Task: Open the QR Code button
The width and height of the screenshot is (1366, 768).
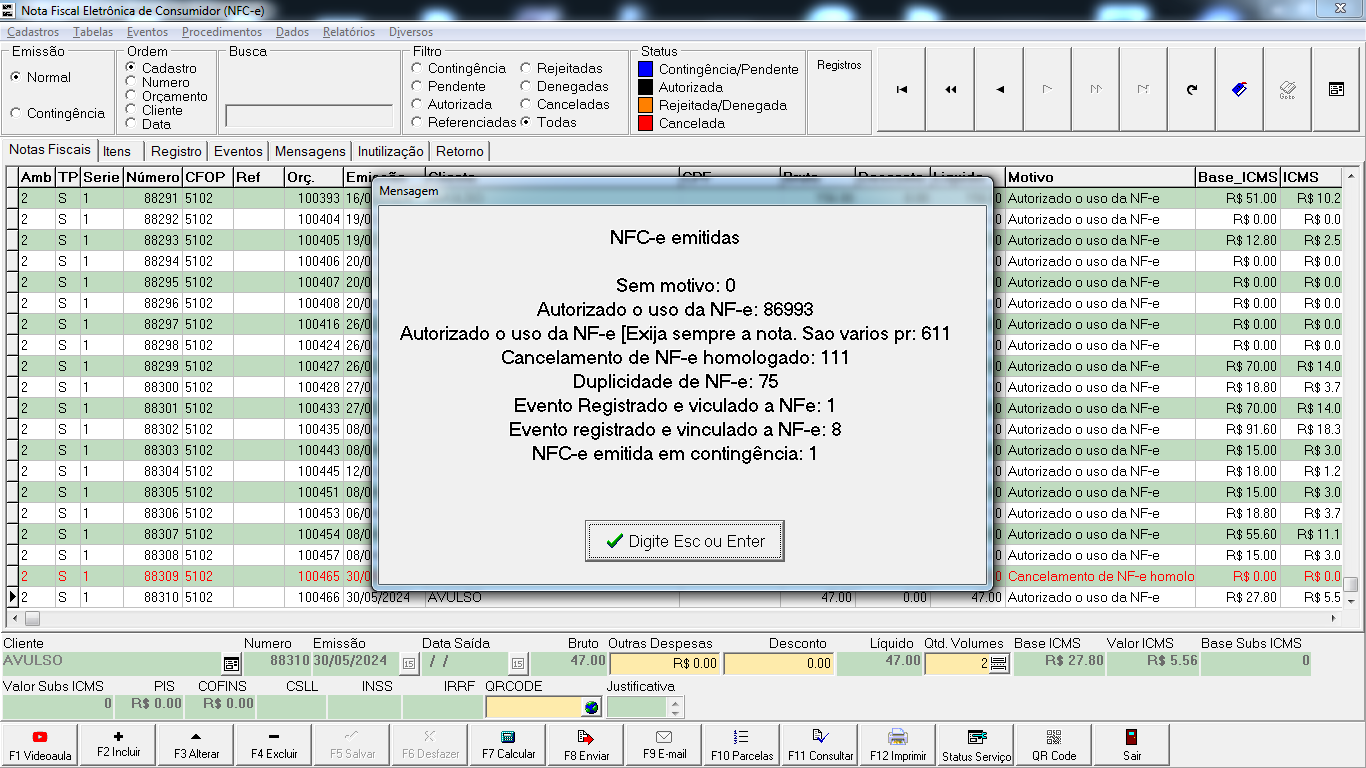Action: click(x=1054, y=738)
